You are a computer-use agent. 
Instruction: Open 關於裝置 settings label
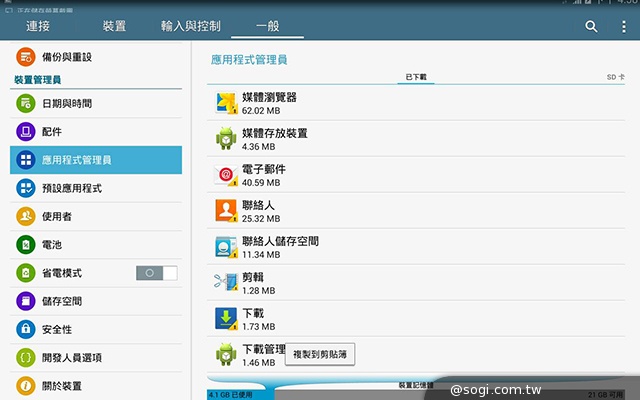coord(62,386)
